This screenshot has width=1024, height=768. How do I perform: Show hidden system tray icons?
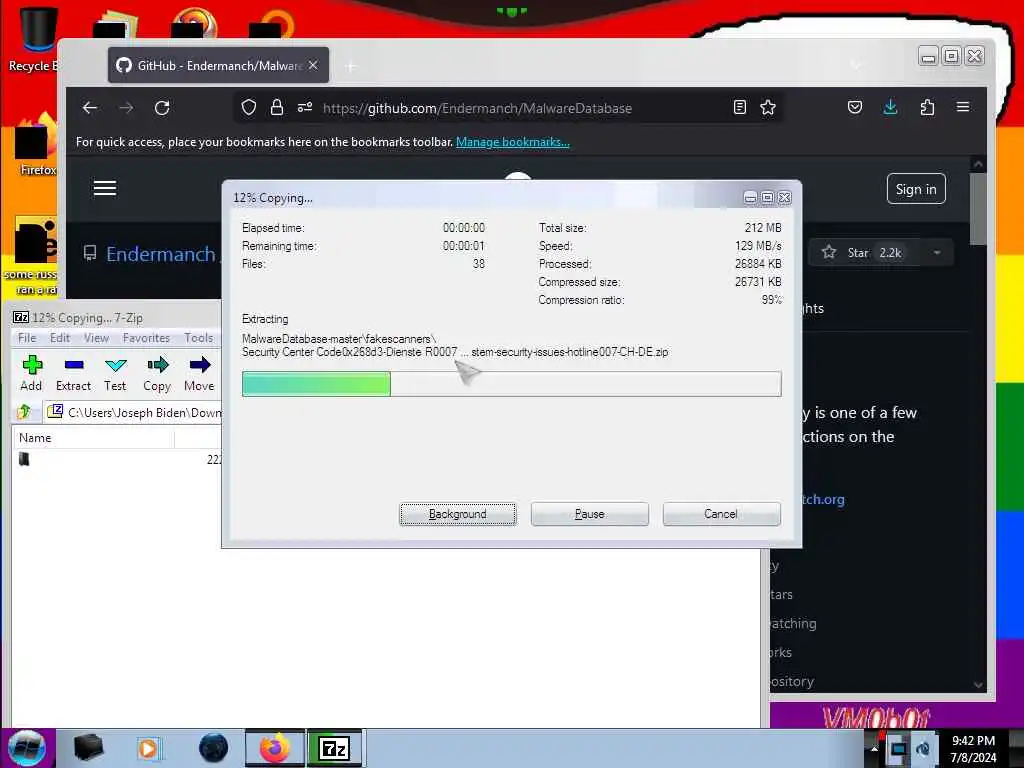[x=874, y=748]
